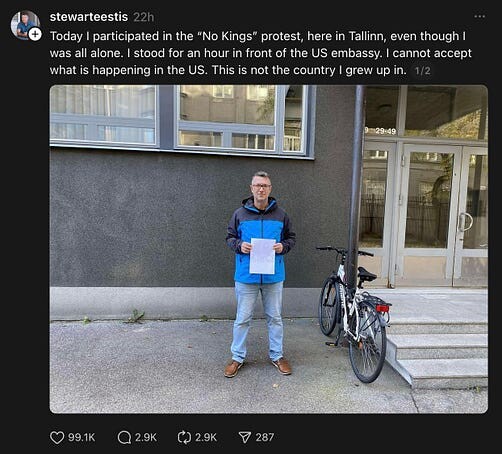Open the 1/2 thread part indicator

coord(422,71)
